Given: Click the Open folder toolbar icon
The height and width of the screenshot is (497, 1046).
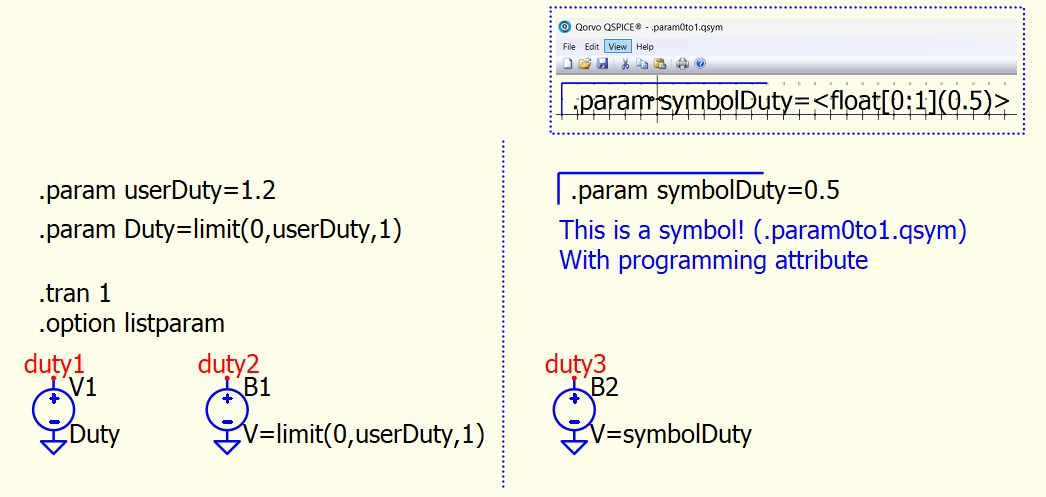Looking at the screenshot, I should pyautogui.click(x=585, y=64).
